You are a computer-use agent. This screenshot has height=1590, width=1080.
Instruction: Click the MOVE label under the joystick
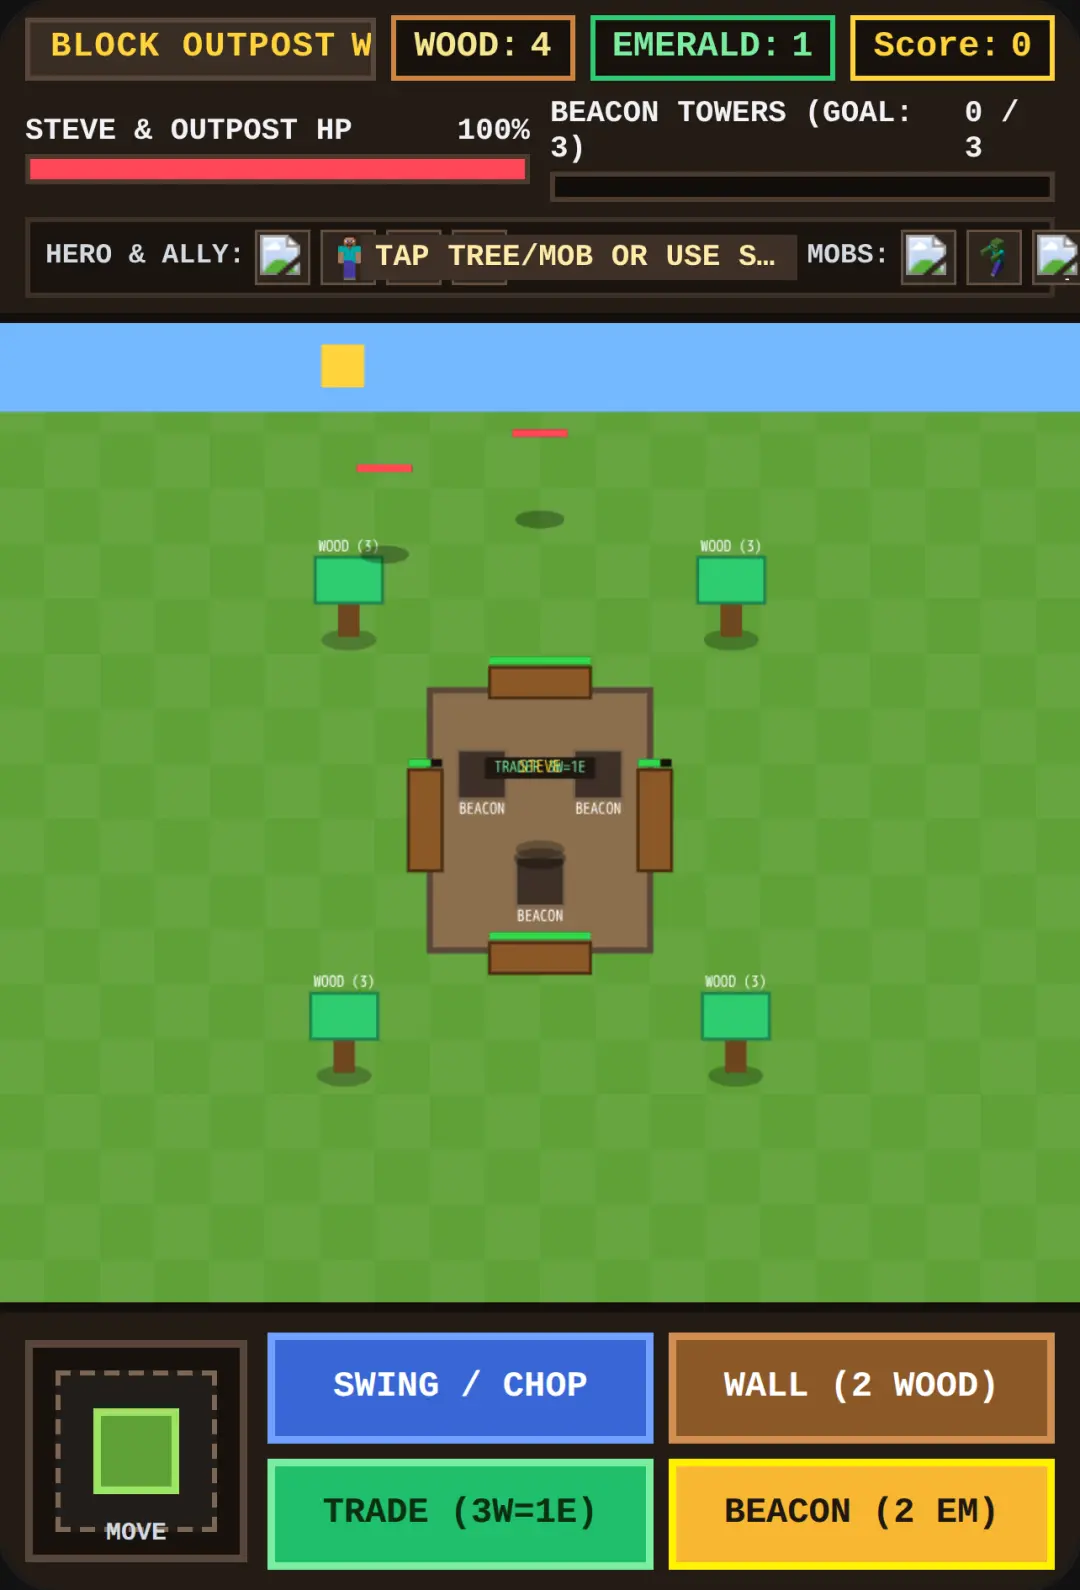click(136, 1531)
